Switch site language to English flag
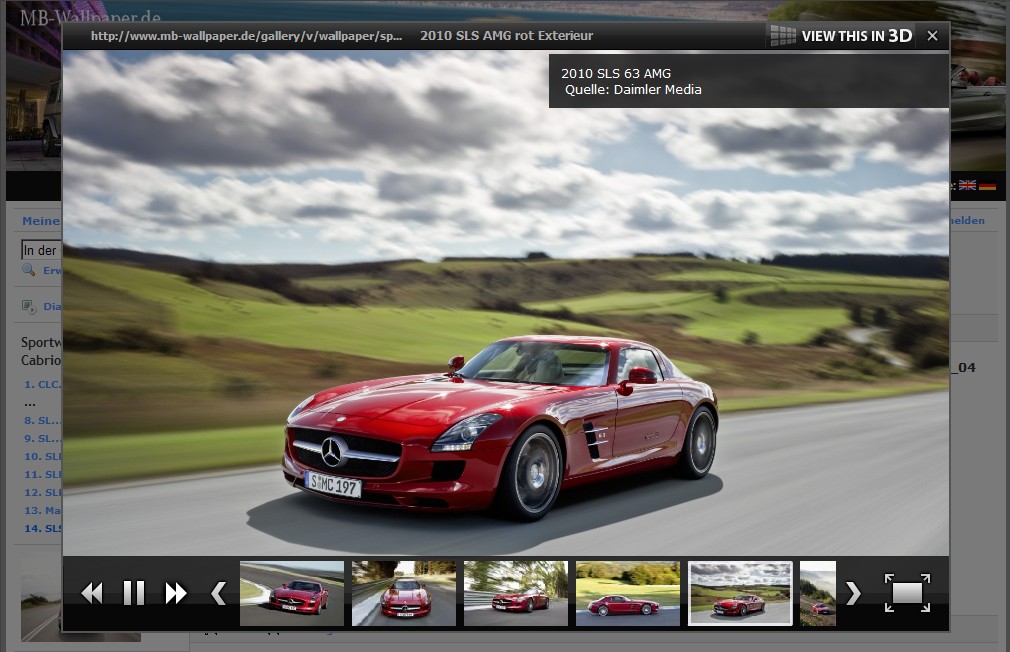 967,185
